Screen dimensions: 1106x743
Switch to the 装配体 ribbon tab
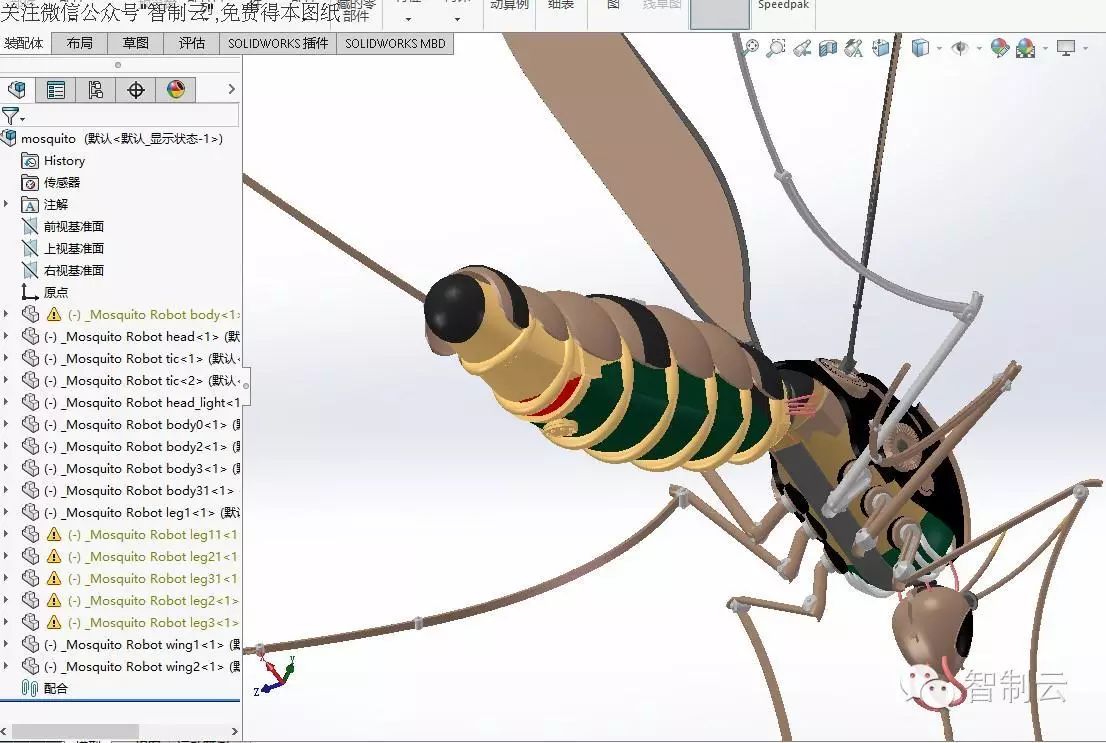point(23,43)
